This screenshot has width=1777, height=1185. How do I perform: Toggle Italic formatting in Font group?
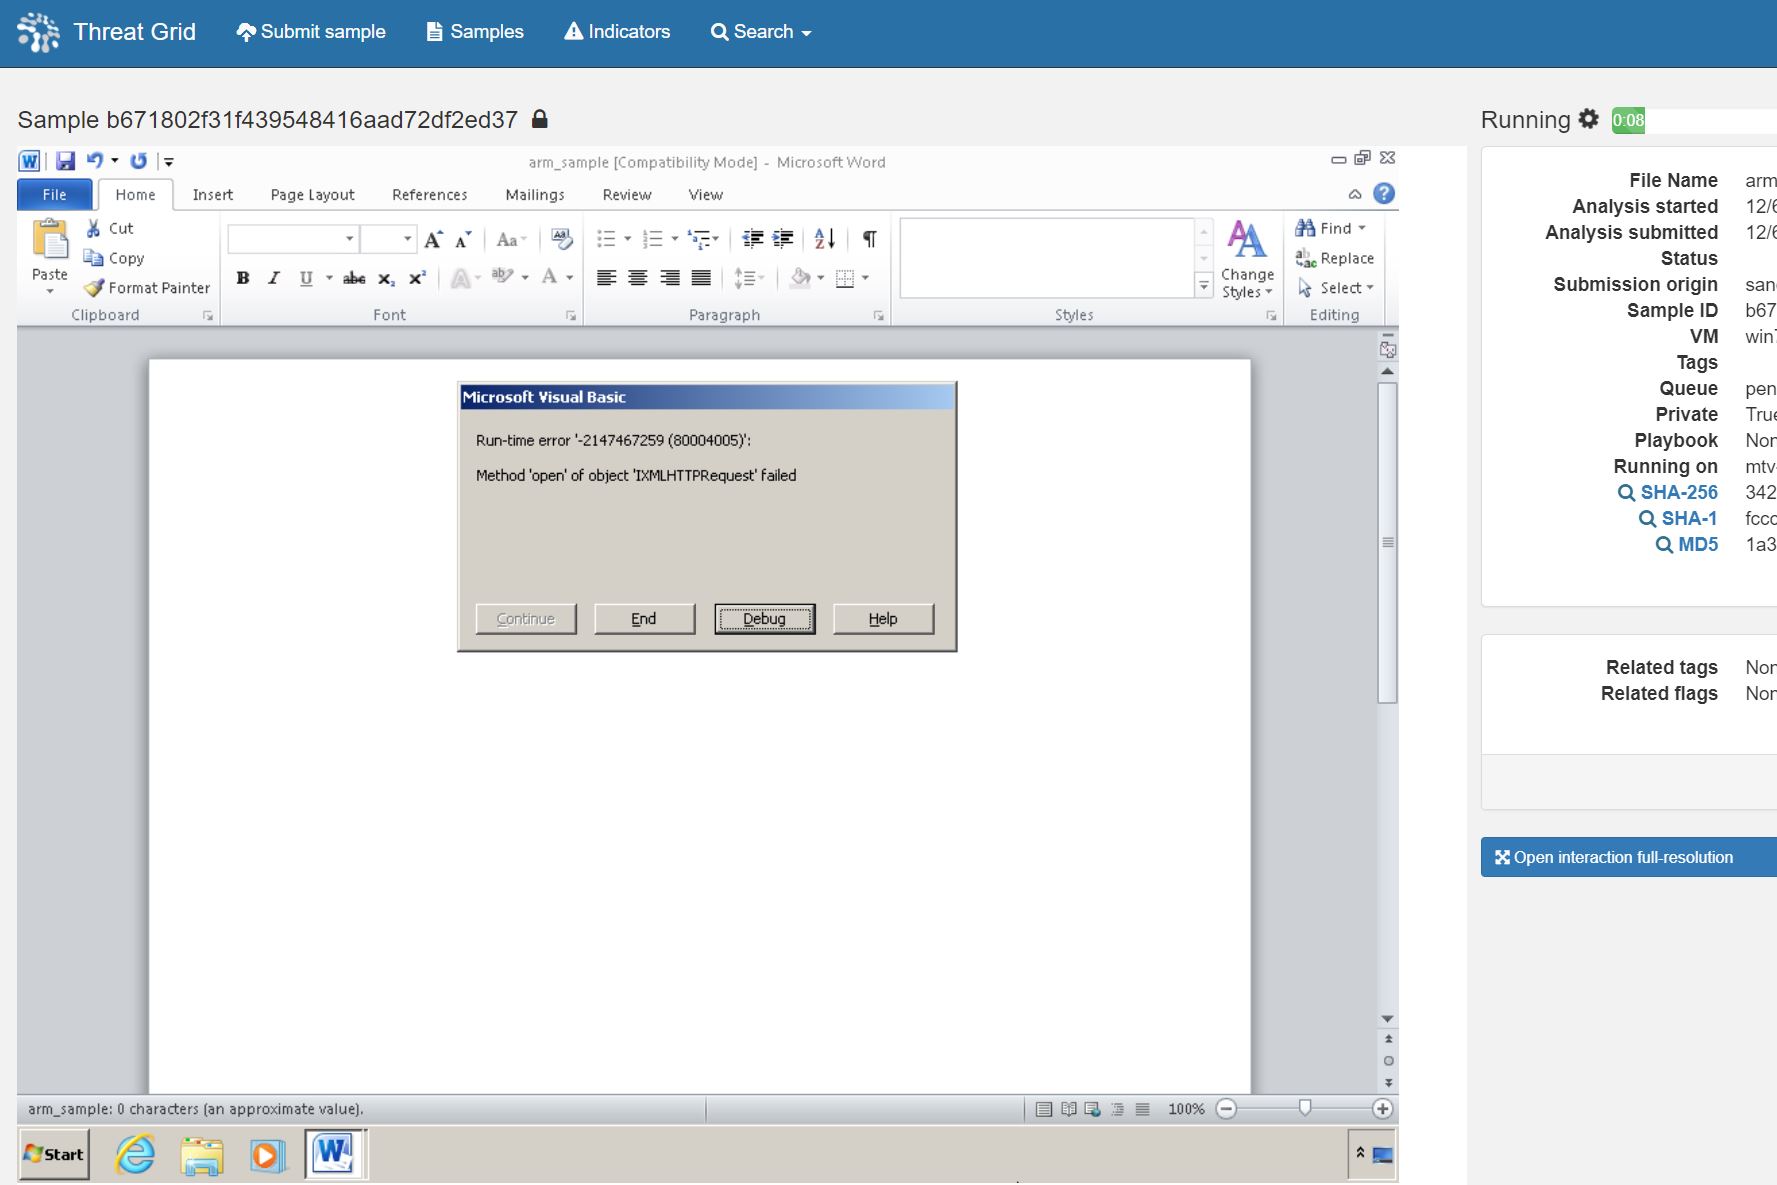pyautogui.click(x=274, y=278)
